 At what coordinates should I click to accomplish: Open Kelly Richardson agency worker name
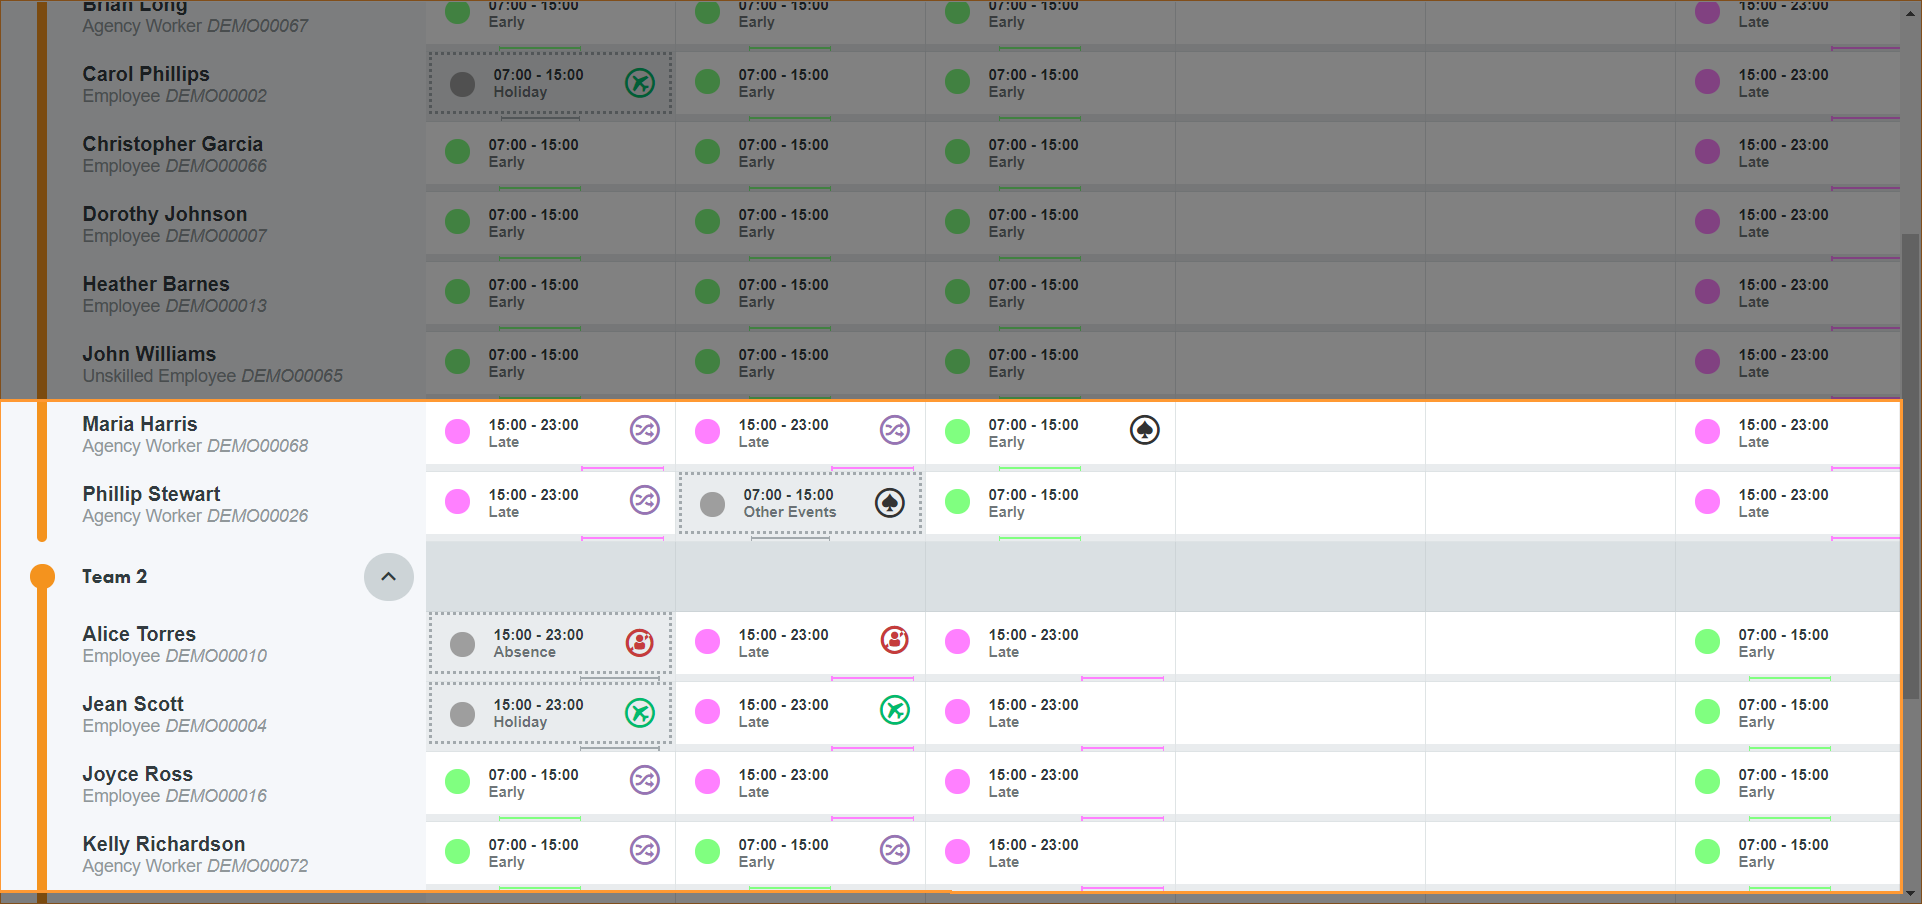(x=163, y=844)
